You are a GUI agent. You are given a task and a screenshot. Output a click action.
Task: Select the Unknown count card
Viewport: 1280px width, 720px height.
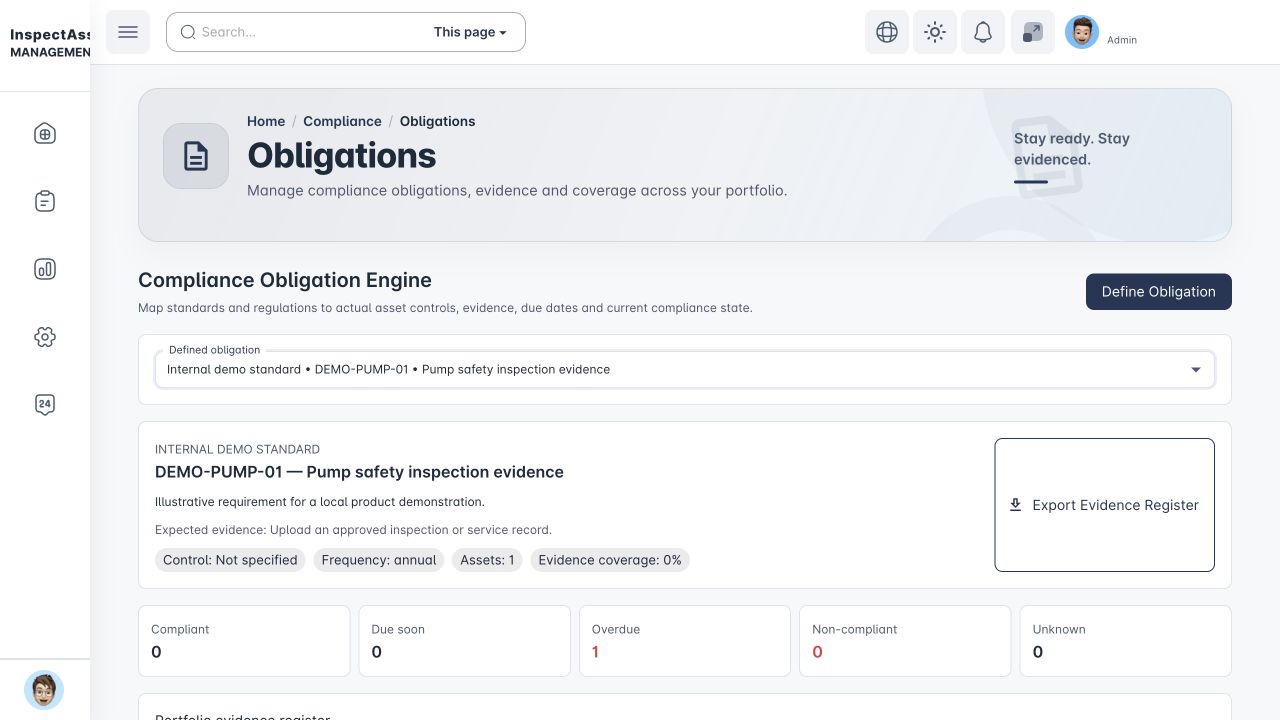coord(1126,641)
